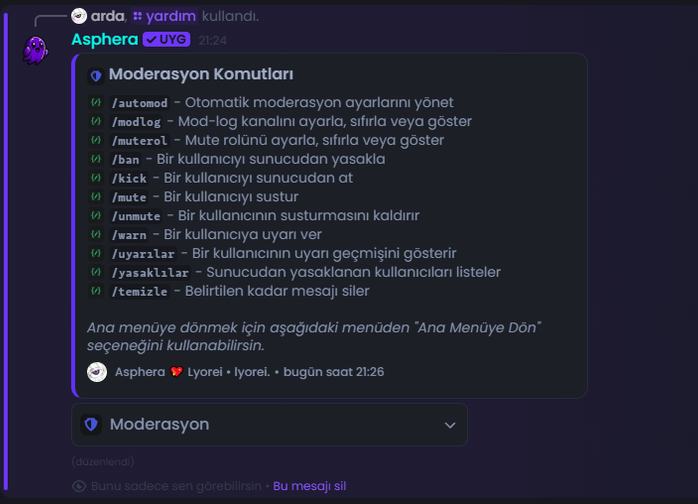698x504 pixels.
Task: Open the Moderasyon select menu
Action: tap(269, 425)
